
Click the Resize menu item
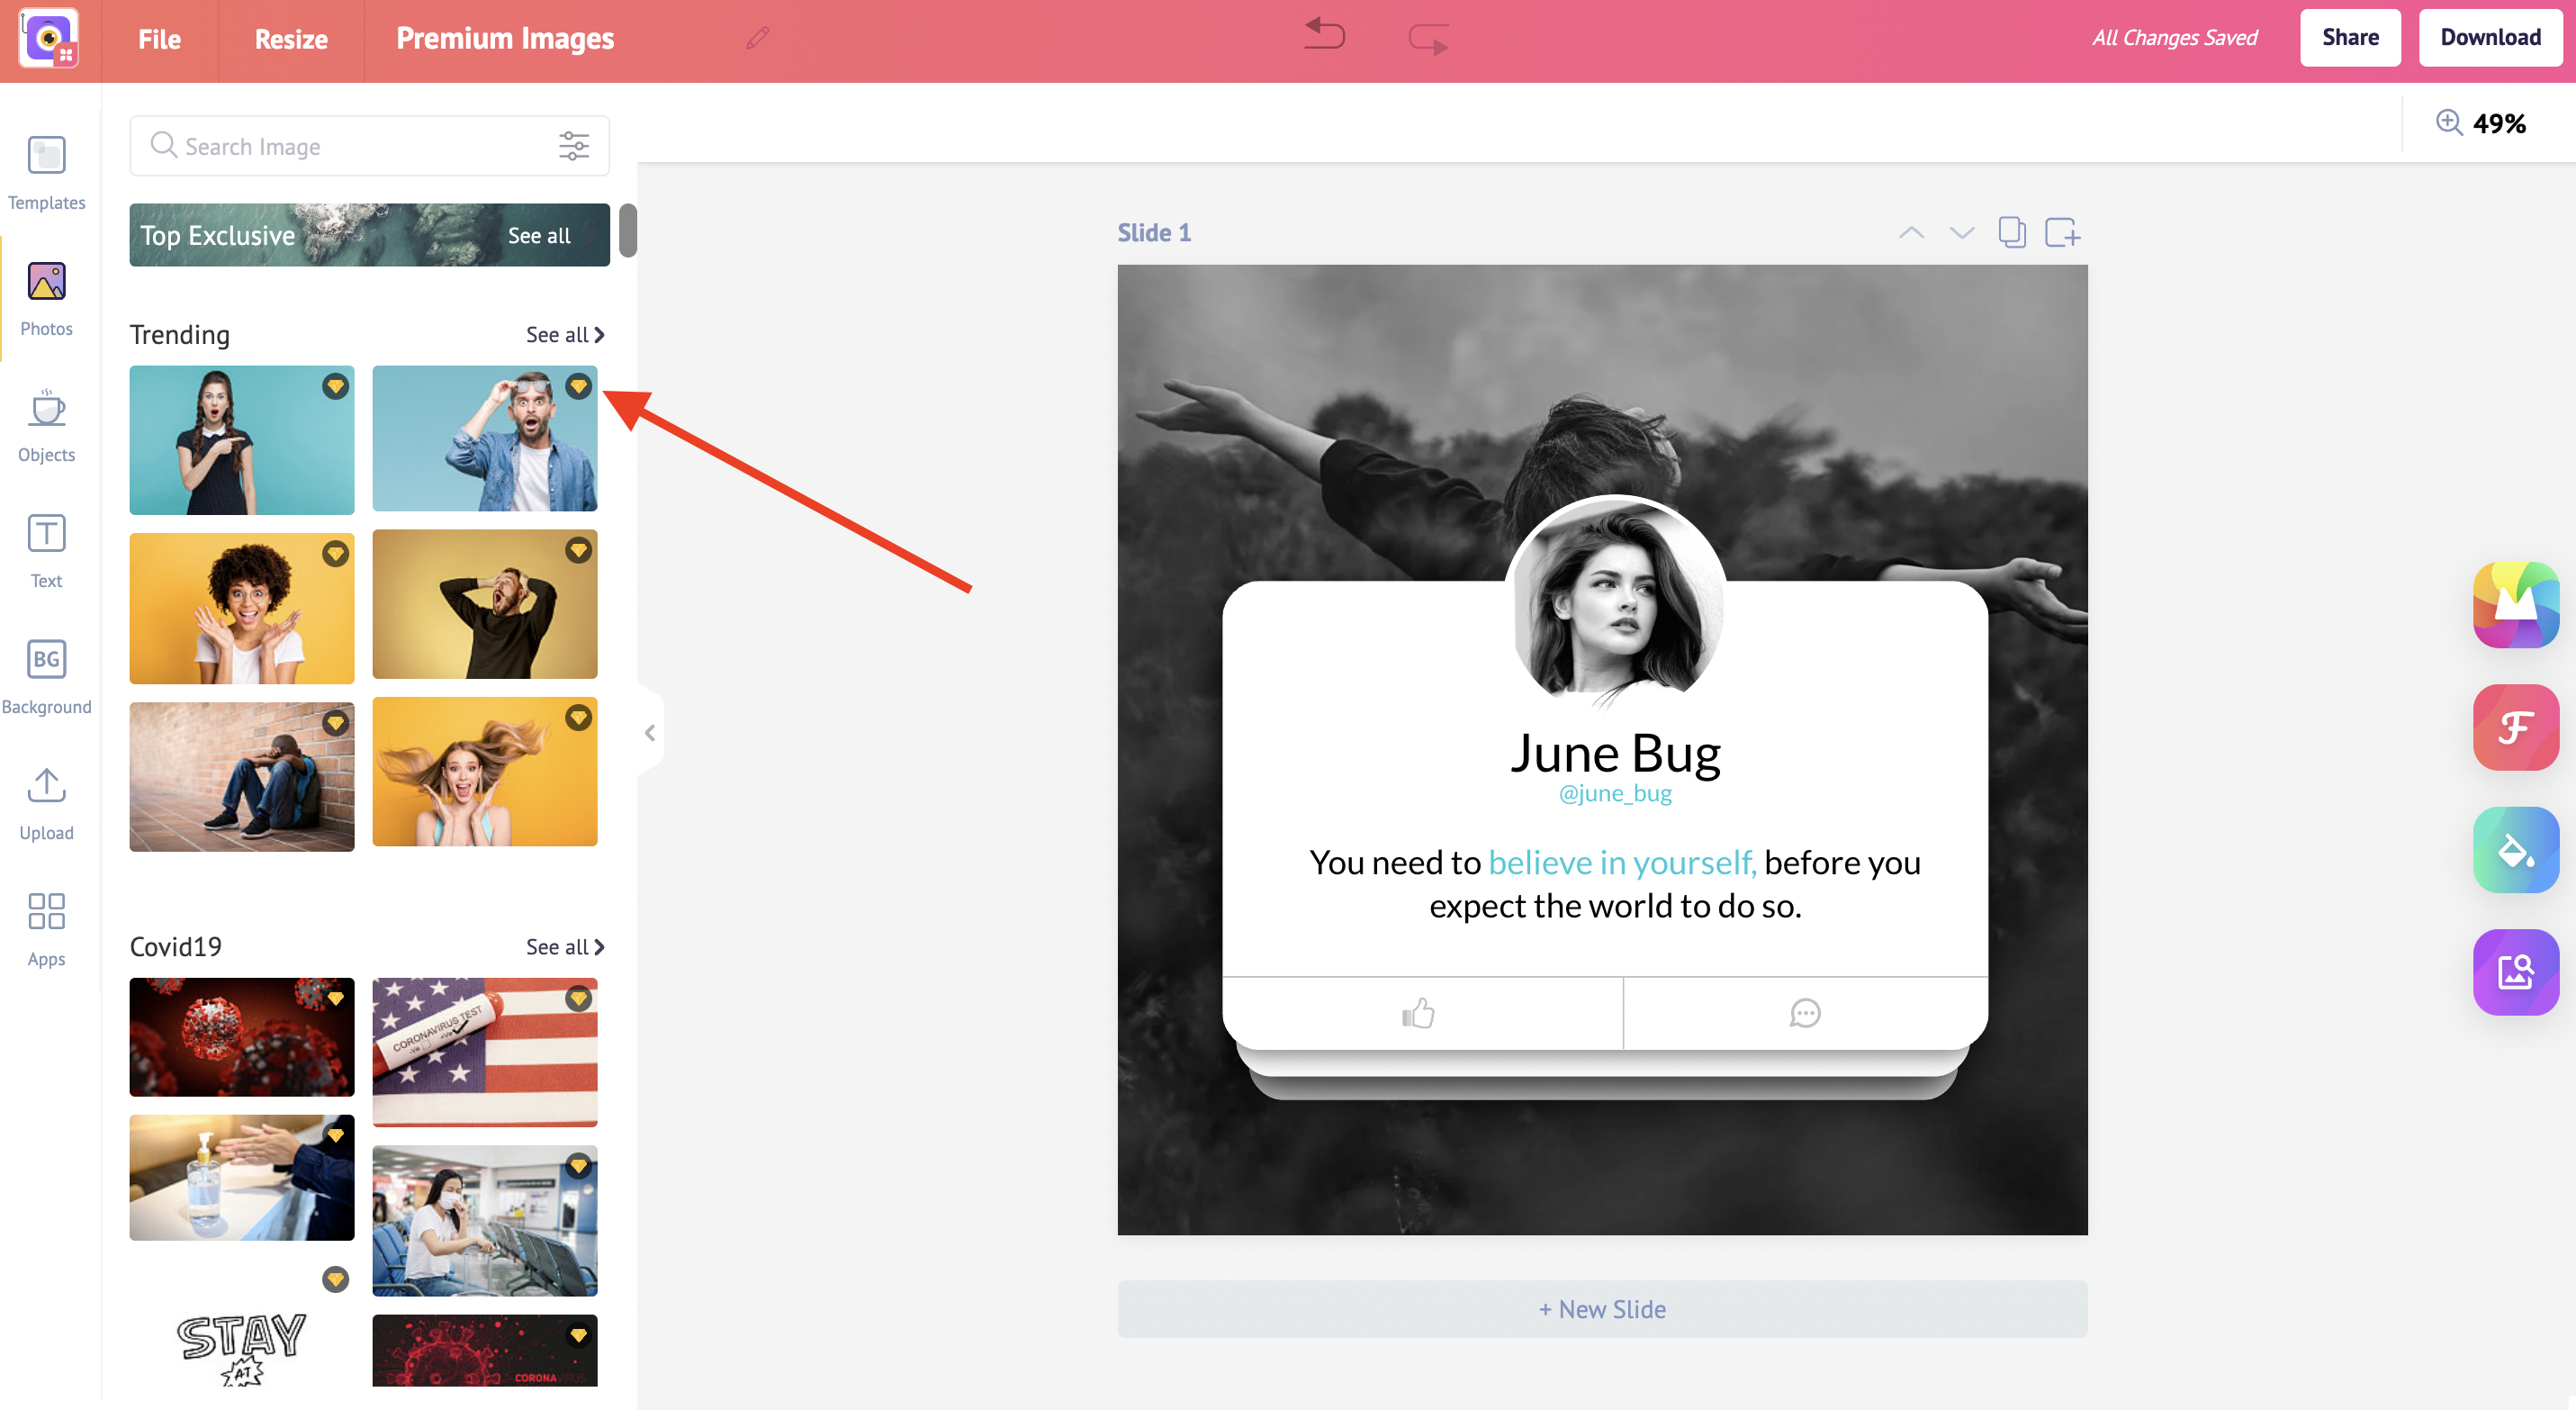[290, 38]
